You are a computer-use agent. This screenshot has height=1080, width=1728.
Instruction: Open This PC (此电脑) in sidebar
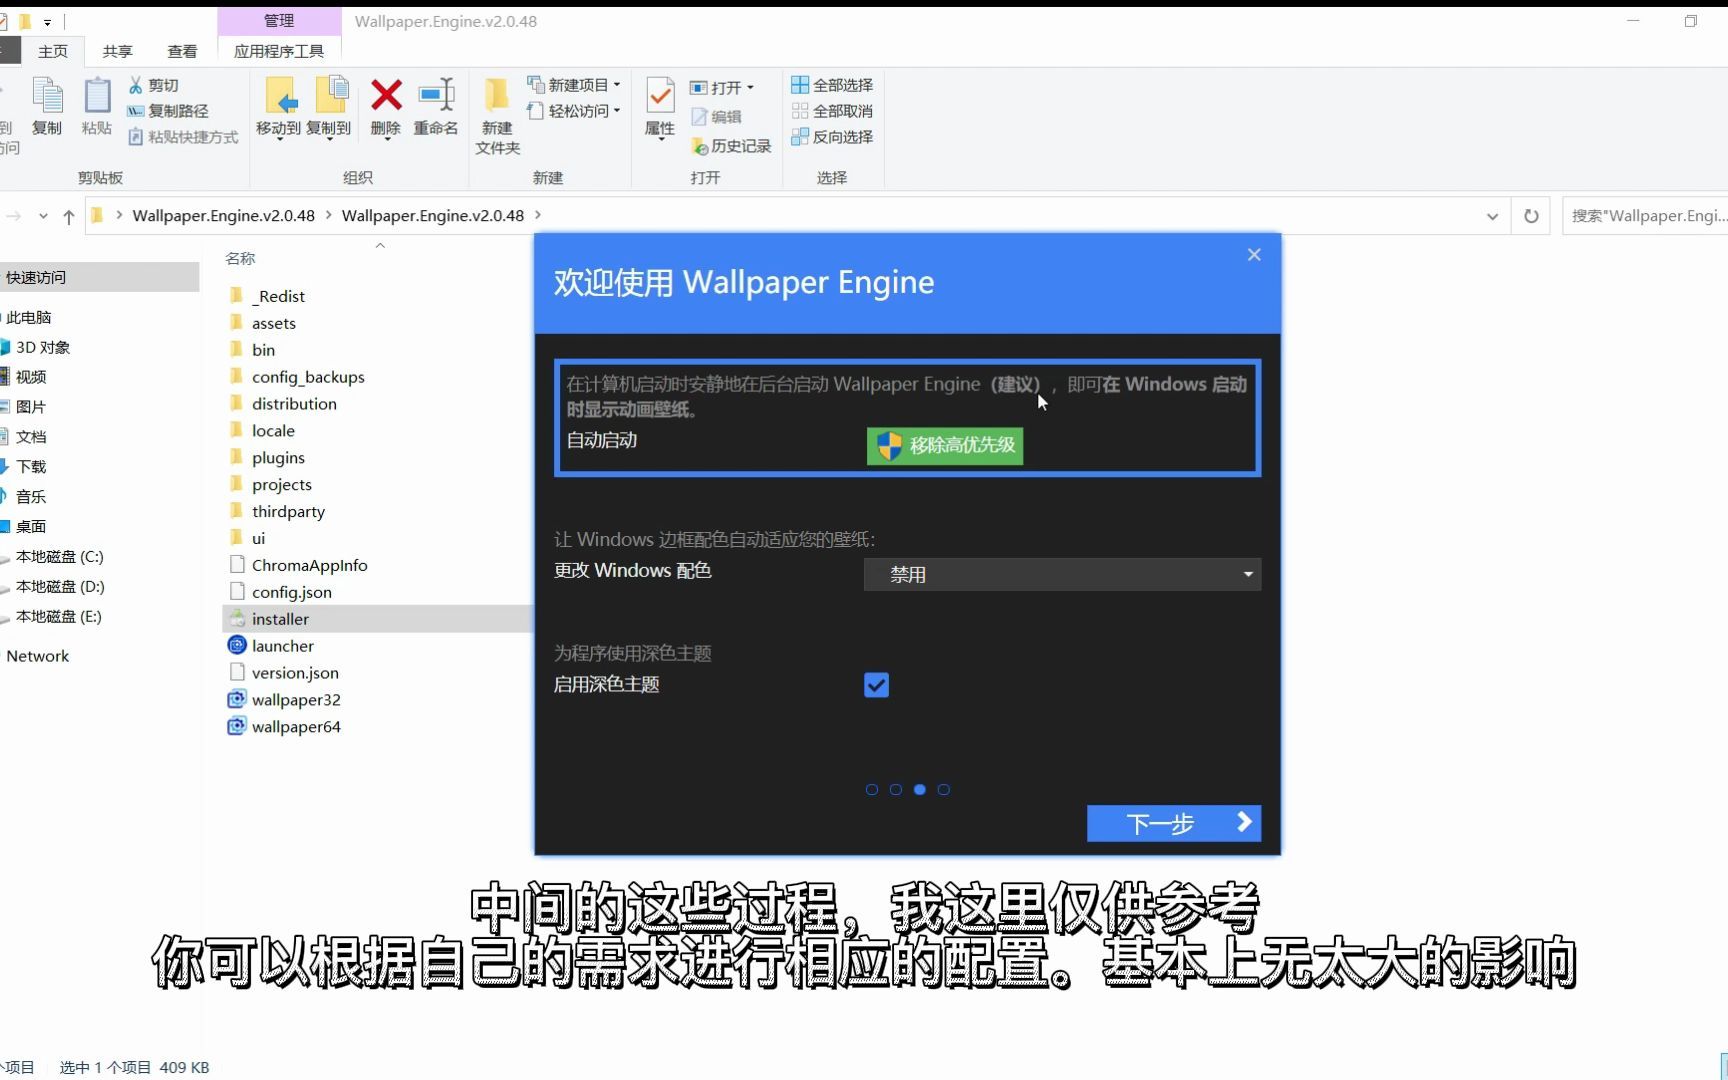pyautogui.click(x=28, y=318)
